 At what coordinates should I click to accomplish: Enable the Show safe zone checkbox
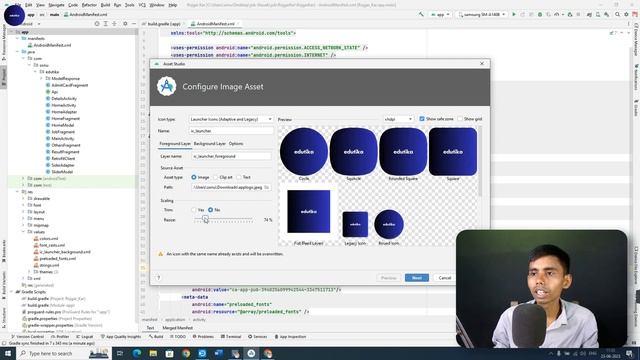pyautogui.click(x=422, y=119)
